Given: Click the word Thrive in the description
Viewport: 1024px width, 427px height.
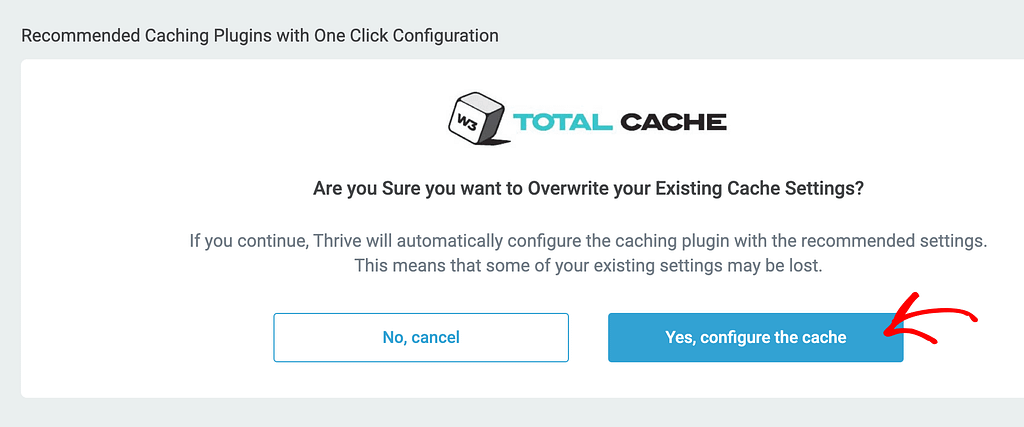Looking at the screenshot, I should 333,240.
